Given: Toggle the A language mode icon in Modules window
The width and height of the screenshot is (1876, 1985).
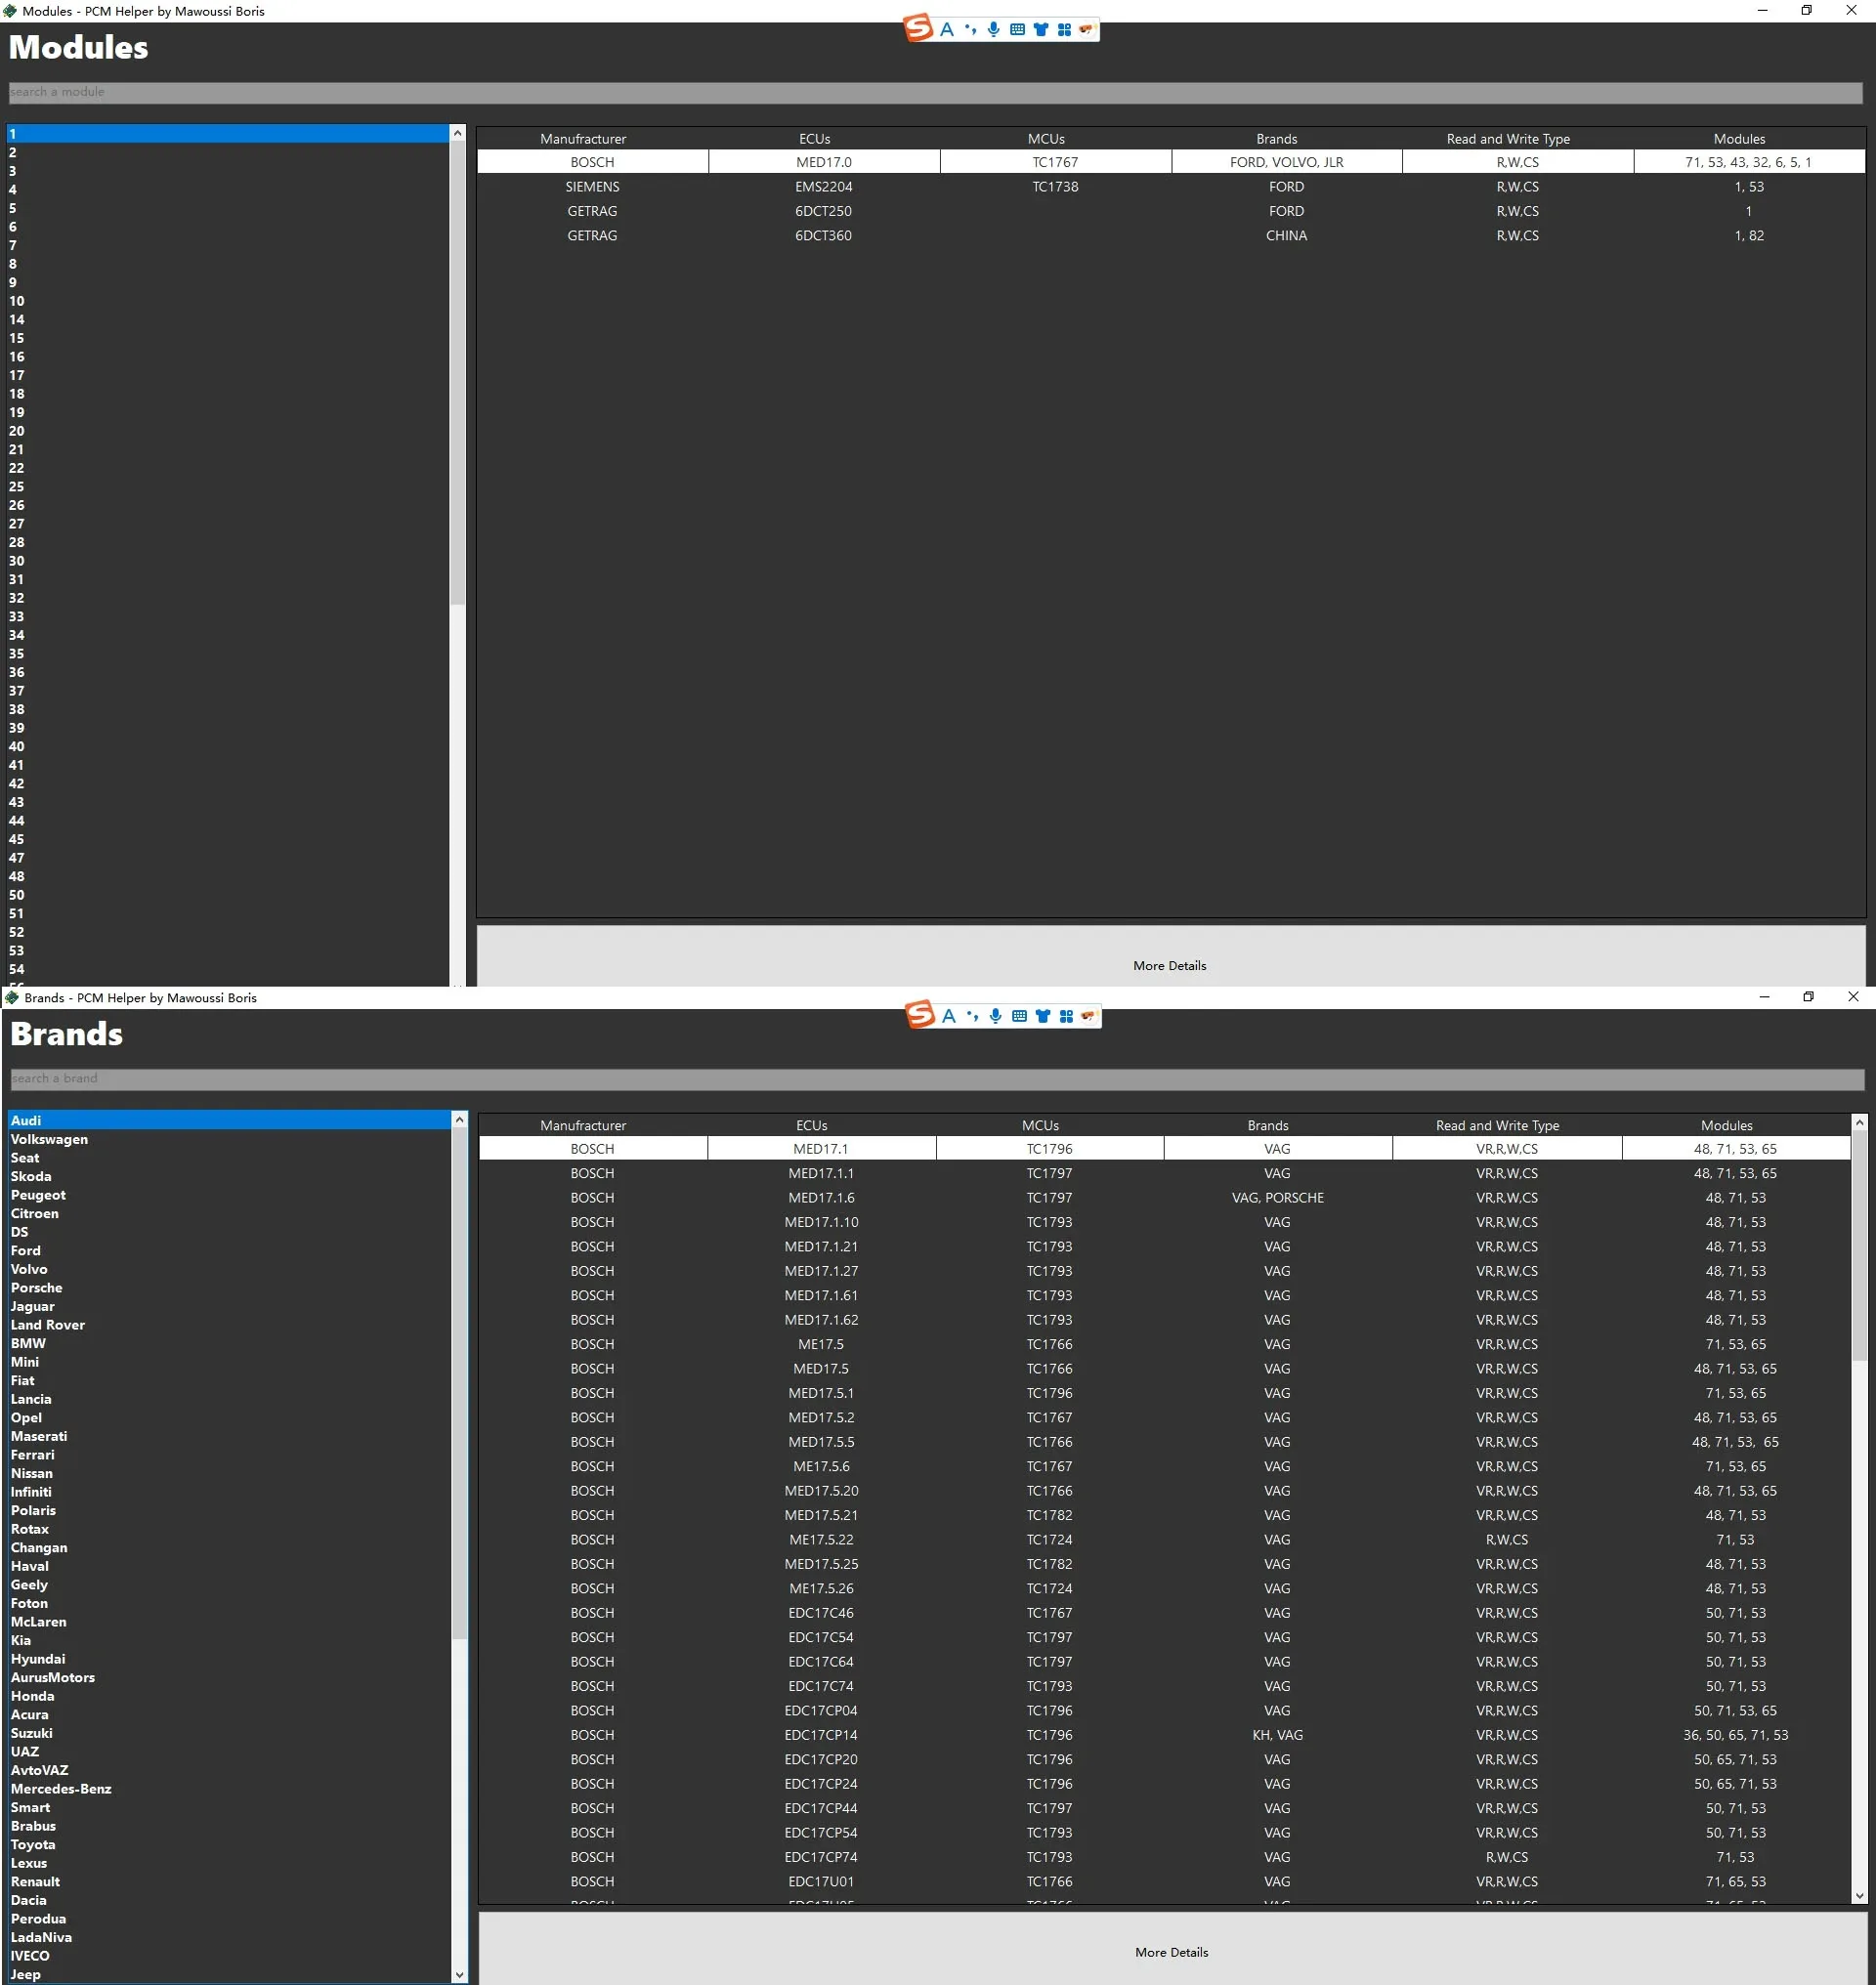Looking at the screenshot, I should click(947, 29).
